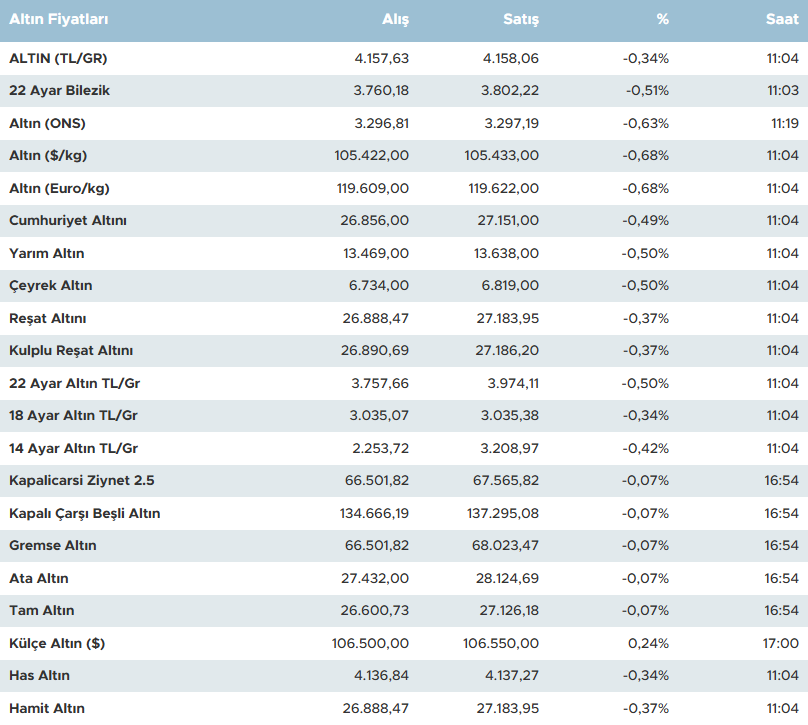The width and height of the screenshot is (808, 725).
Task: Click the Satış column header
Action: pos(521,20)
